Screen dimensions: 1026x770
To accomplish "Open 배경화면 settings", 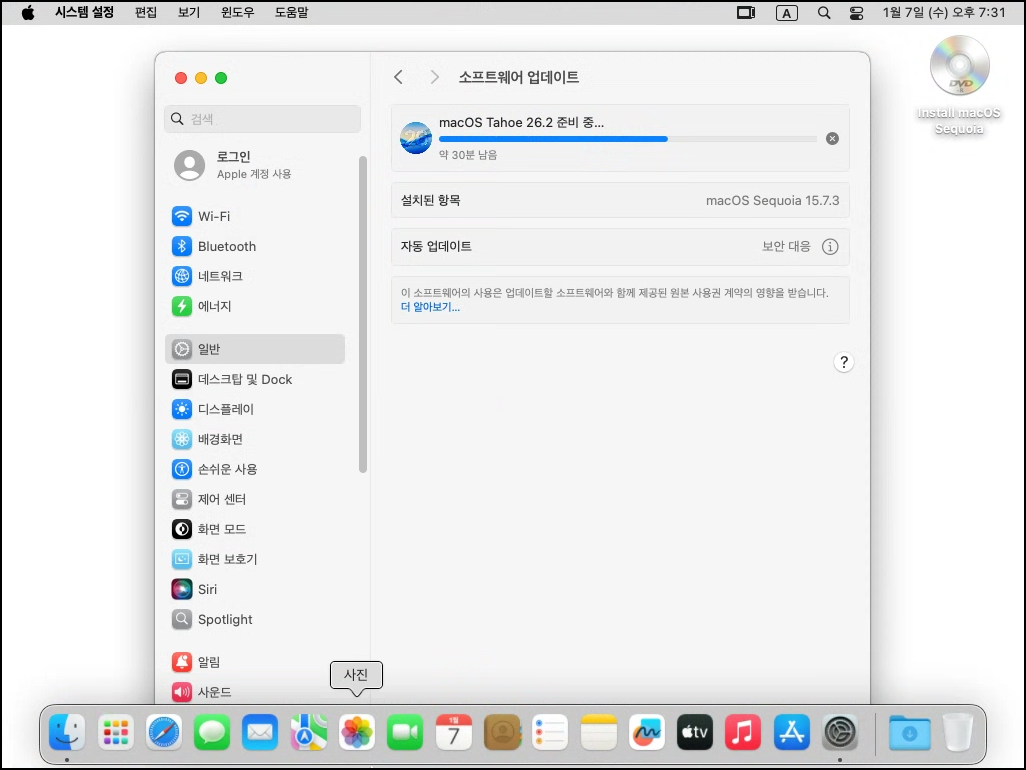I will pos(255,439).
